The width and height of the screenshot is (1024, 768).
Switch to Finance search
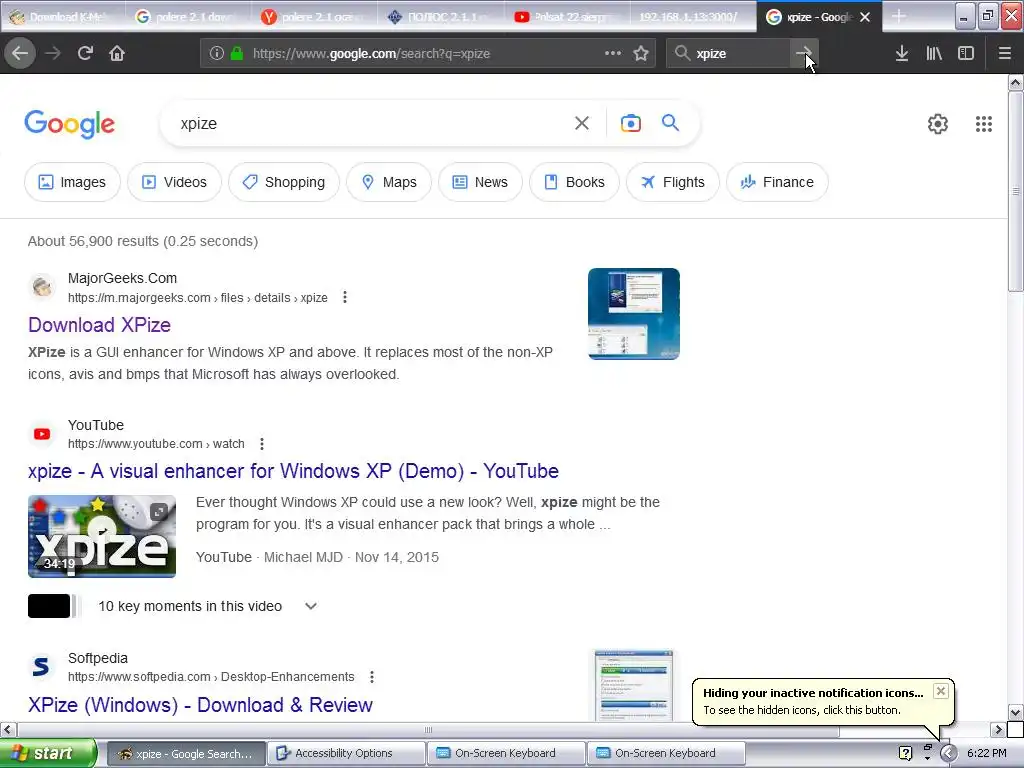tap(778, 182)
